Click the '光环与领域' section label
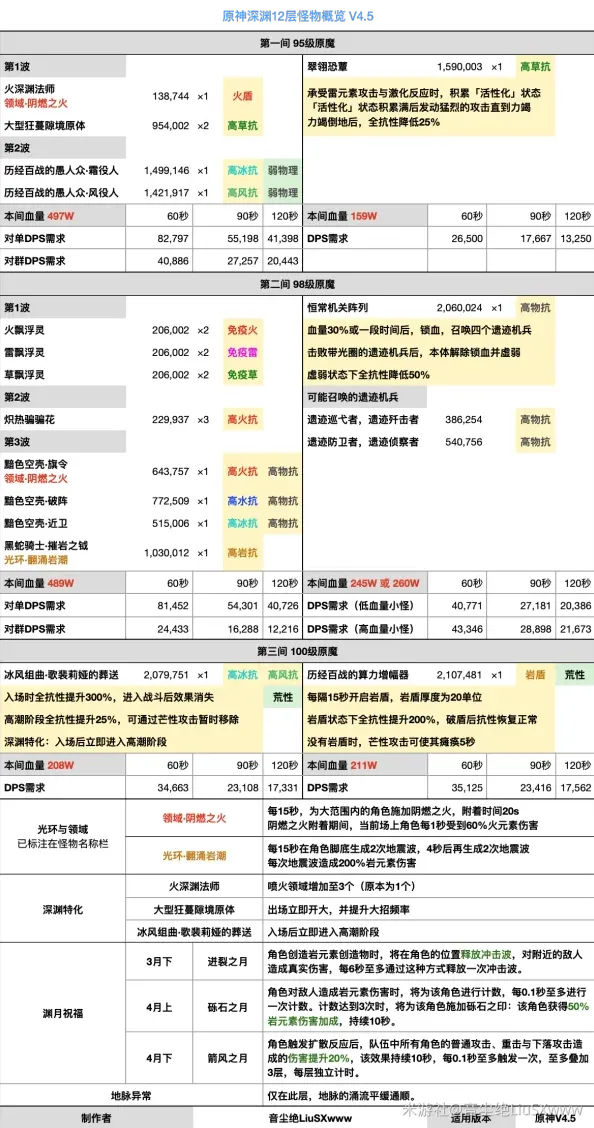Image resolution: width=594 pixels, height=1128 pixels. coord(62,828)
